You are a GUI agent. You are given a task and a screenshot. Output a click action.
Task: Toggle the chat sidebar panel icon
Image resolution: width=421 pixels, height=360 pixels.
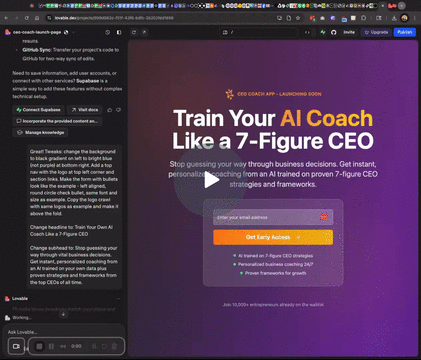(119, 32)
